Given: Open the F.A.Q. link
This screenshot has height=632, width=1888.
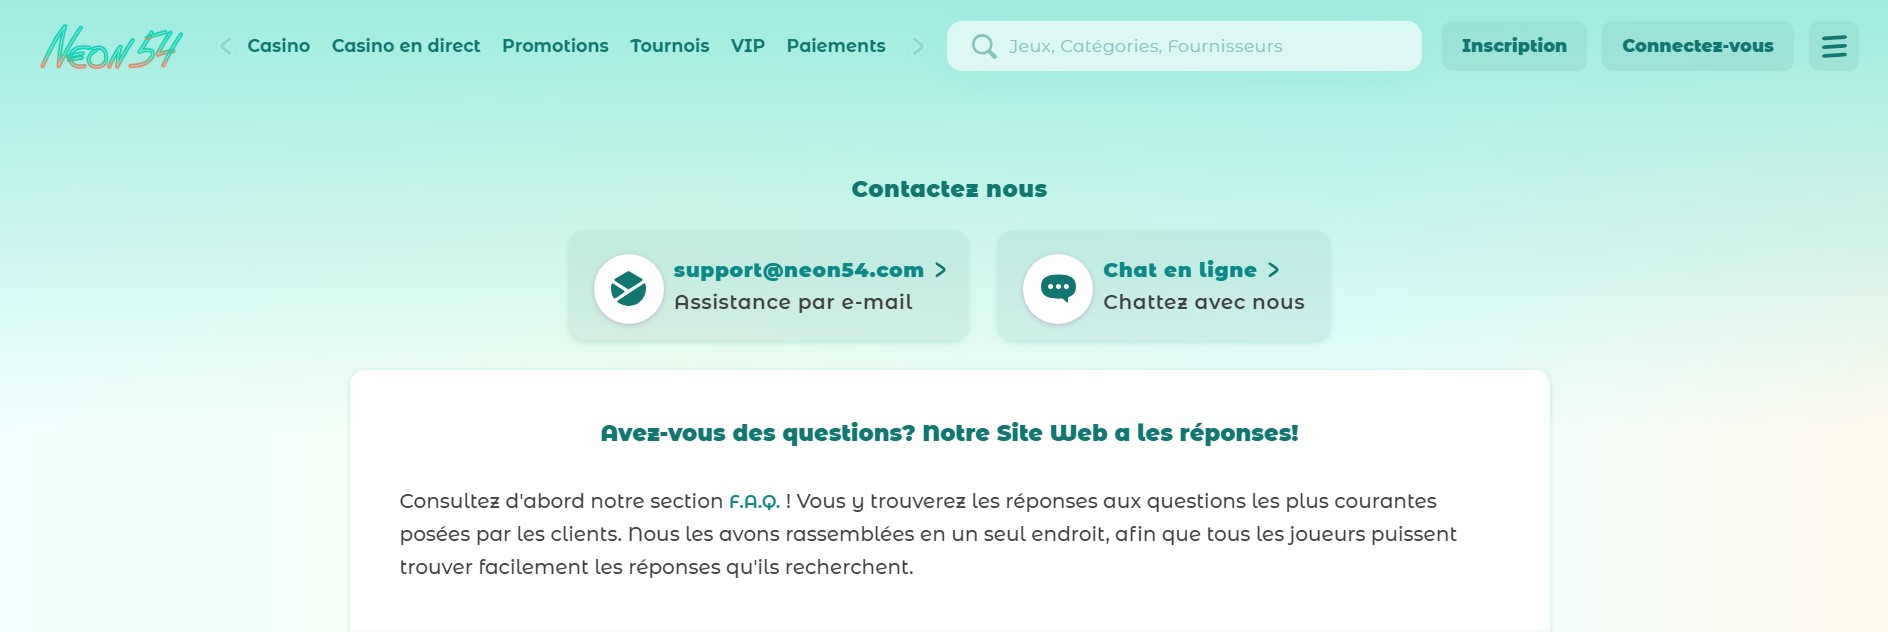Looking at the screenshot, I should click(754, 502).
